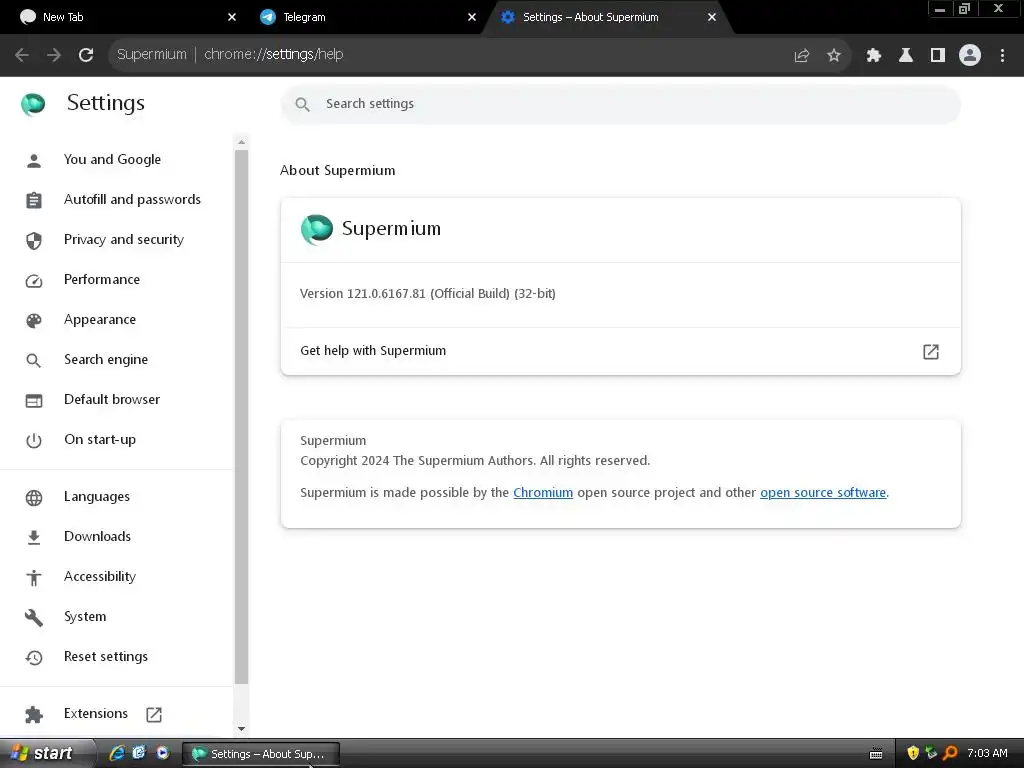Click the palette icon for Appearance
Image resolution: width=1024 pixels, height=768 pixels.
click(x=34, y=321)
